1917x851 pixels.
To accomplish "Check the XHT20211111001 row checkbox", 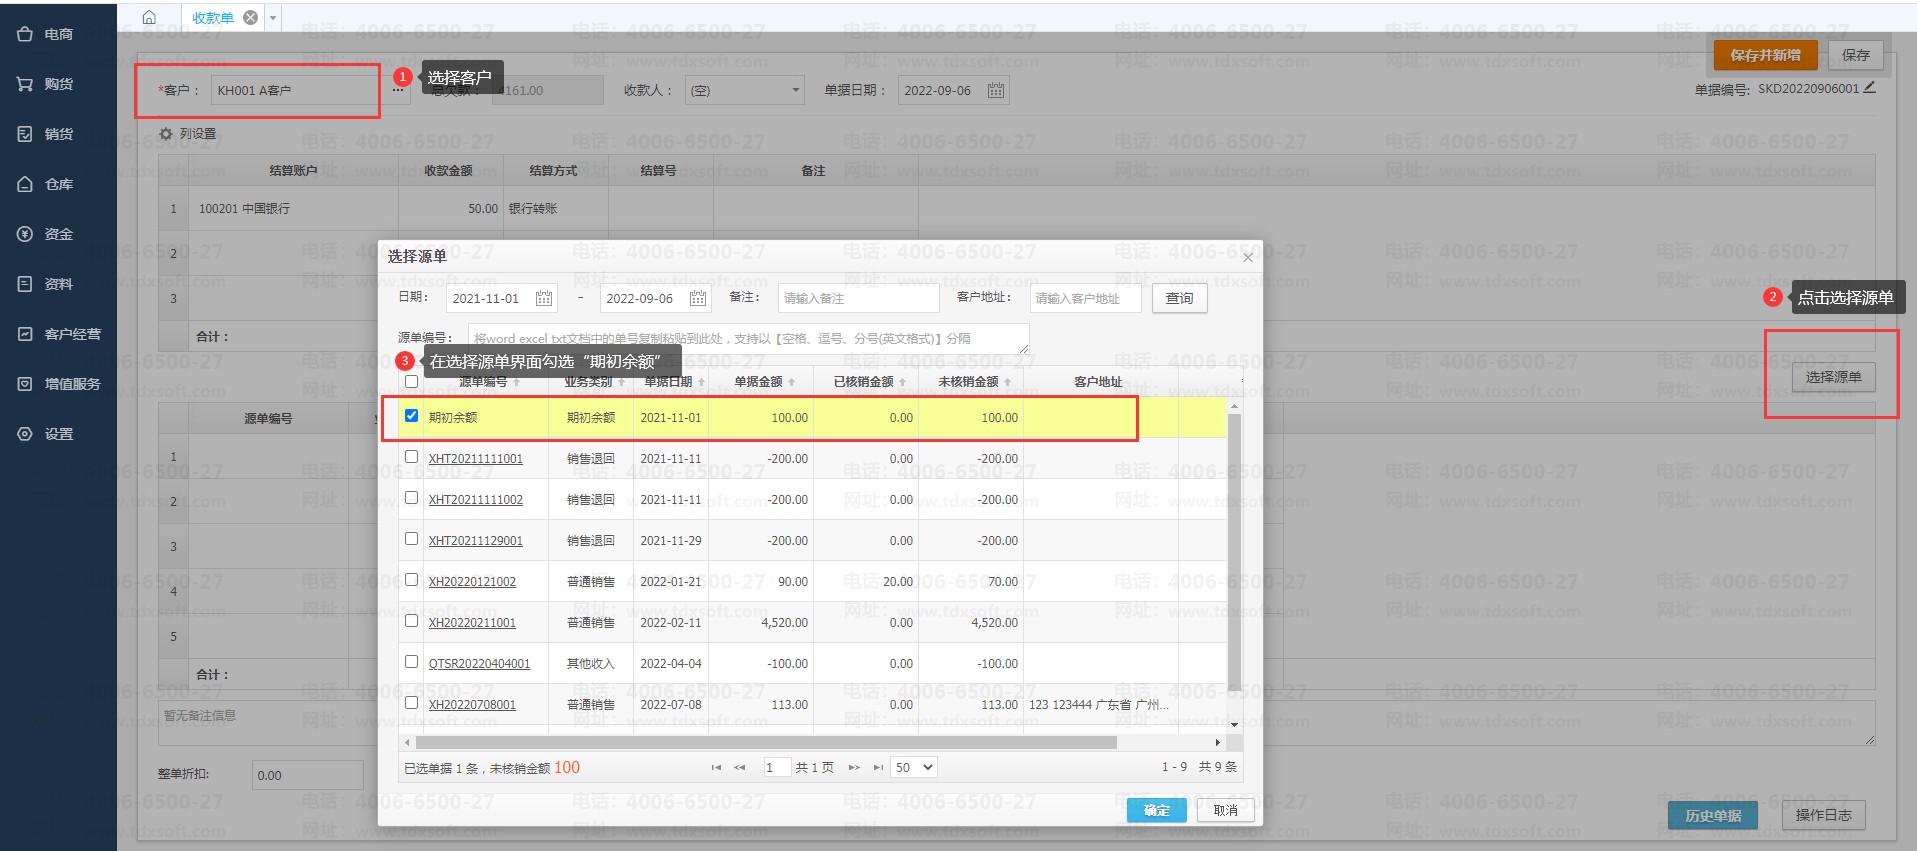I will 411,457.
